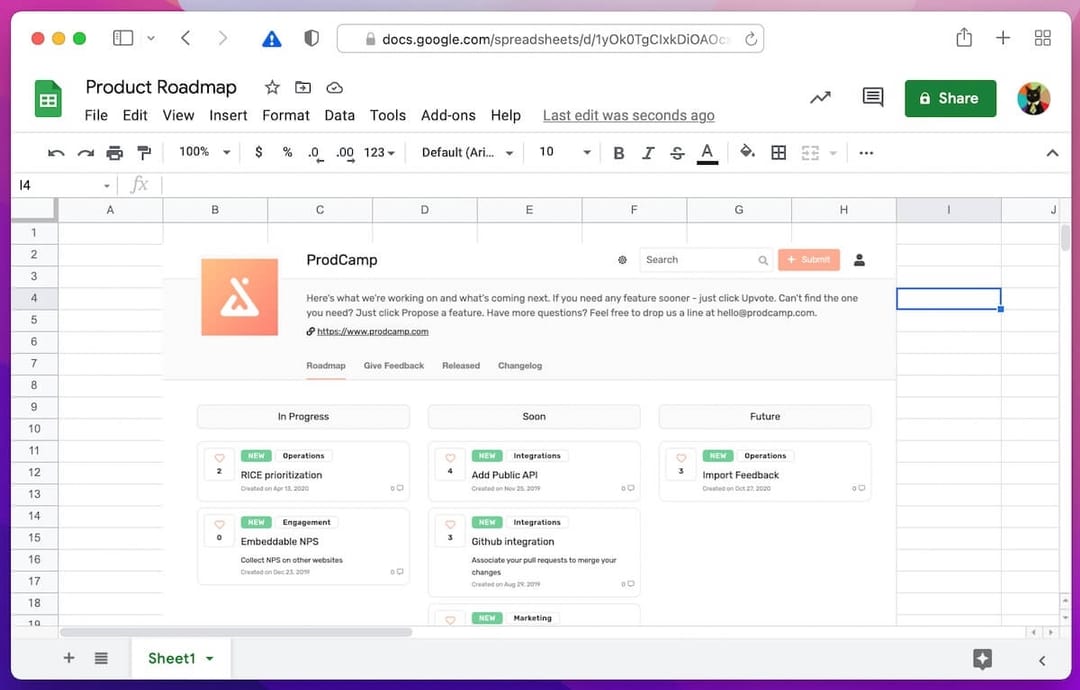Click the Move to folder icon
Screen dimensions: 1080x690
303,87
